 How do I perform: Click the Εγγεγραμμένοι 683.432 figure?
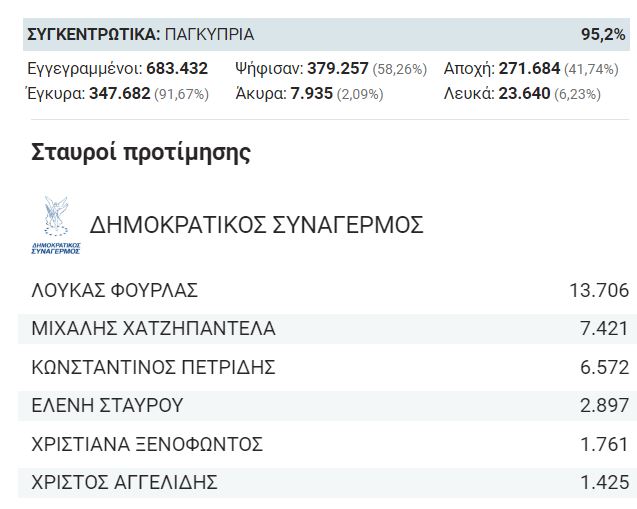click(x=118, y=69)
